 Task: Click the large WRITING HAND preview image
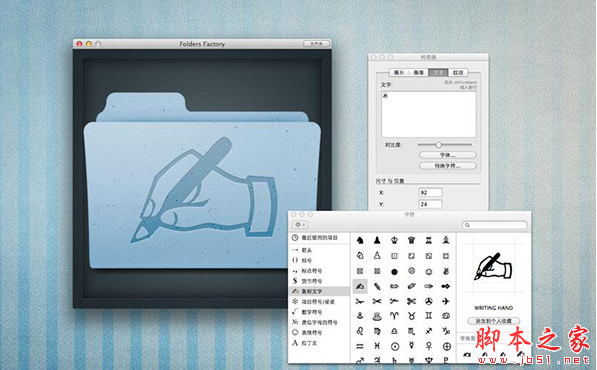pos(493,266)
